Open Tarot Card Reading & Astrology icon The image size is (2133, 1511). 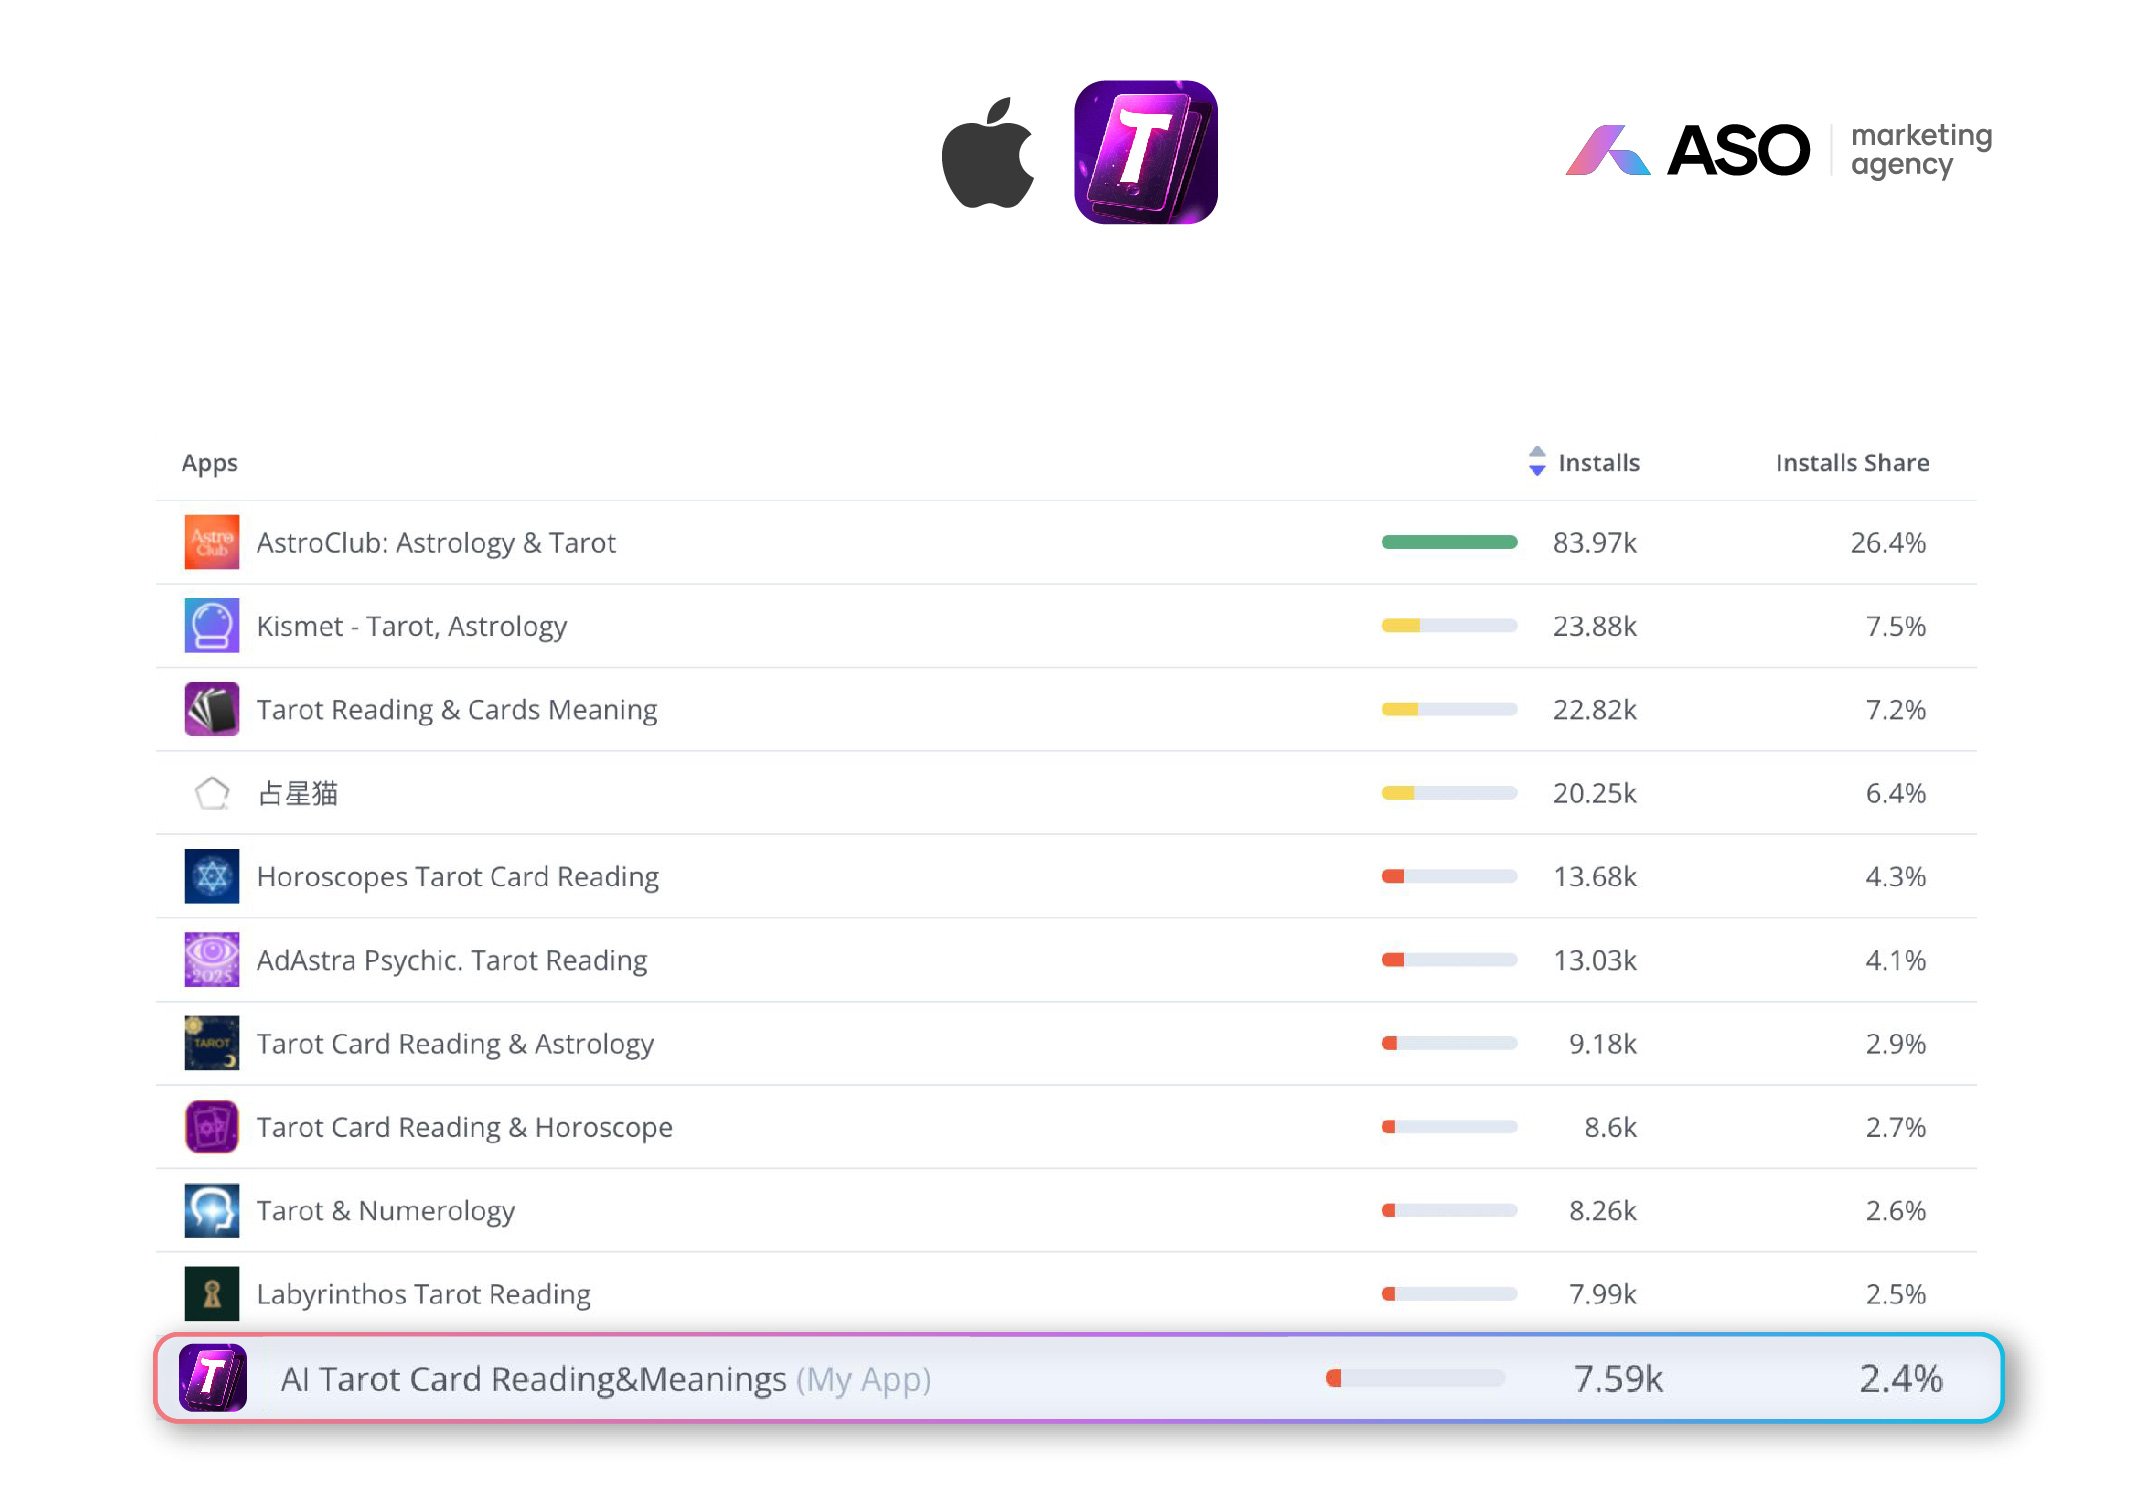click(x=212, y=1043)
